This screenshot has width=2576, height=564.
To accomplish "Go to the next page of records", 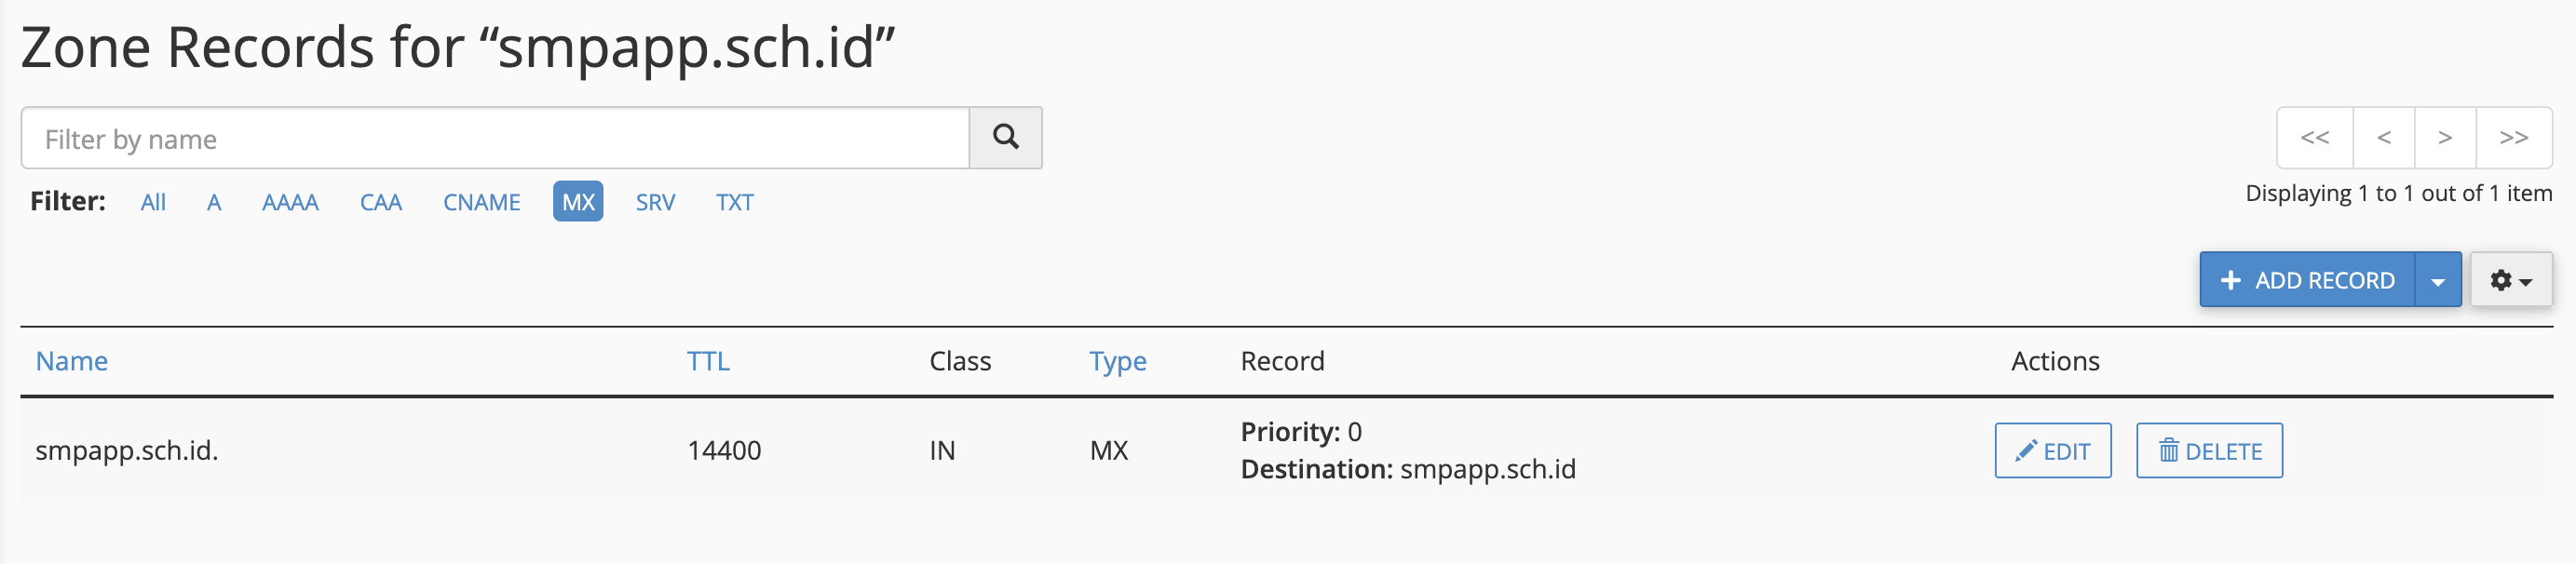I will pos(2445,138).
